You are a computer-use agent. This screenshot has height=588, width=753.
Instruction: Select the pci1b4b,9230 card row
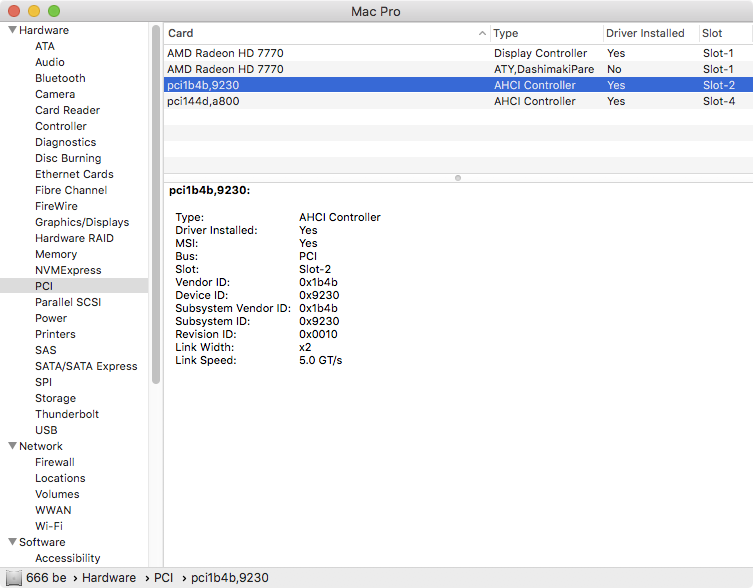click(458, 85)
